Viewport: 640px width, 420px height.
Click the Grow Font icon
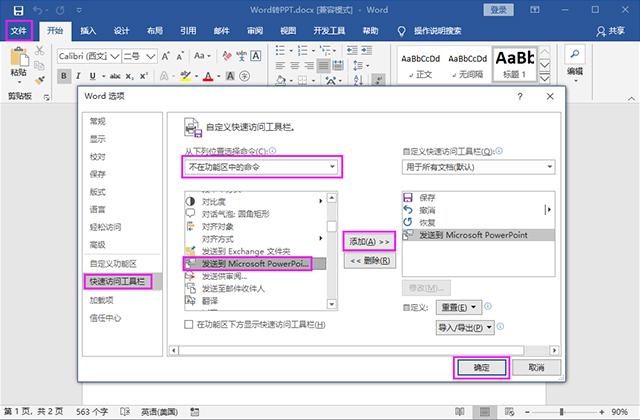[x=165, y=56]
